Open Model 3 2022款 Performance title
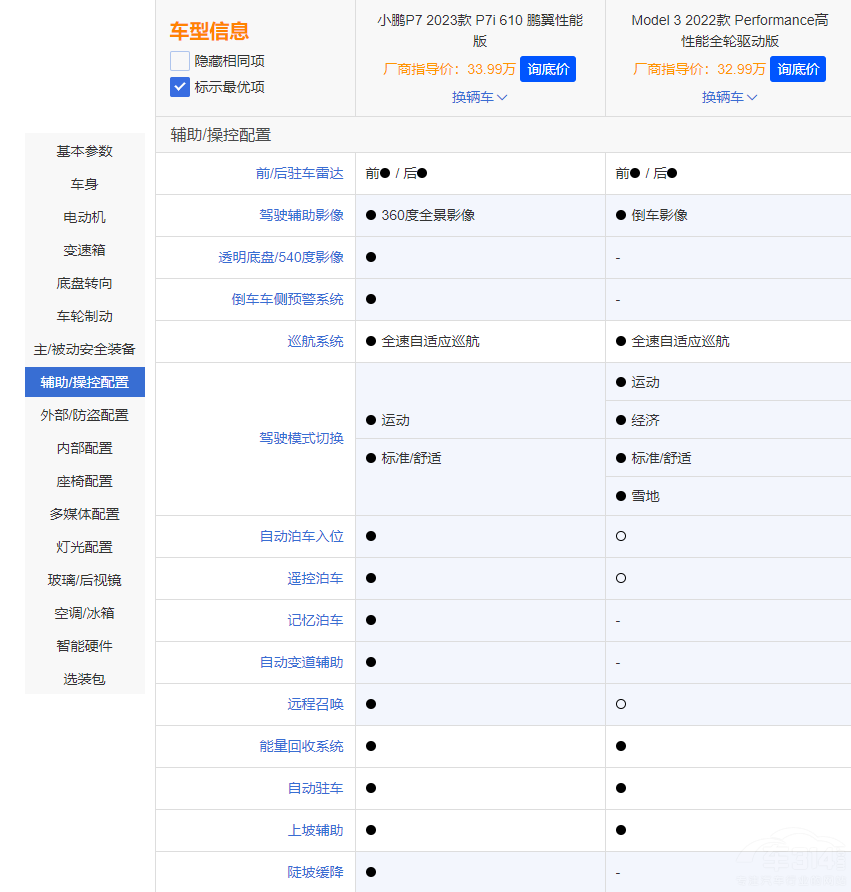The width and height of the screenshot is (851, 892). [x=730, y=30]
